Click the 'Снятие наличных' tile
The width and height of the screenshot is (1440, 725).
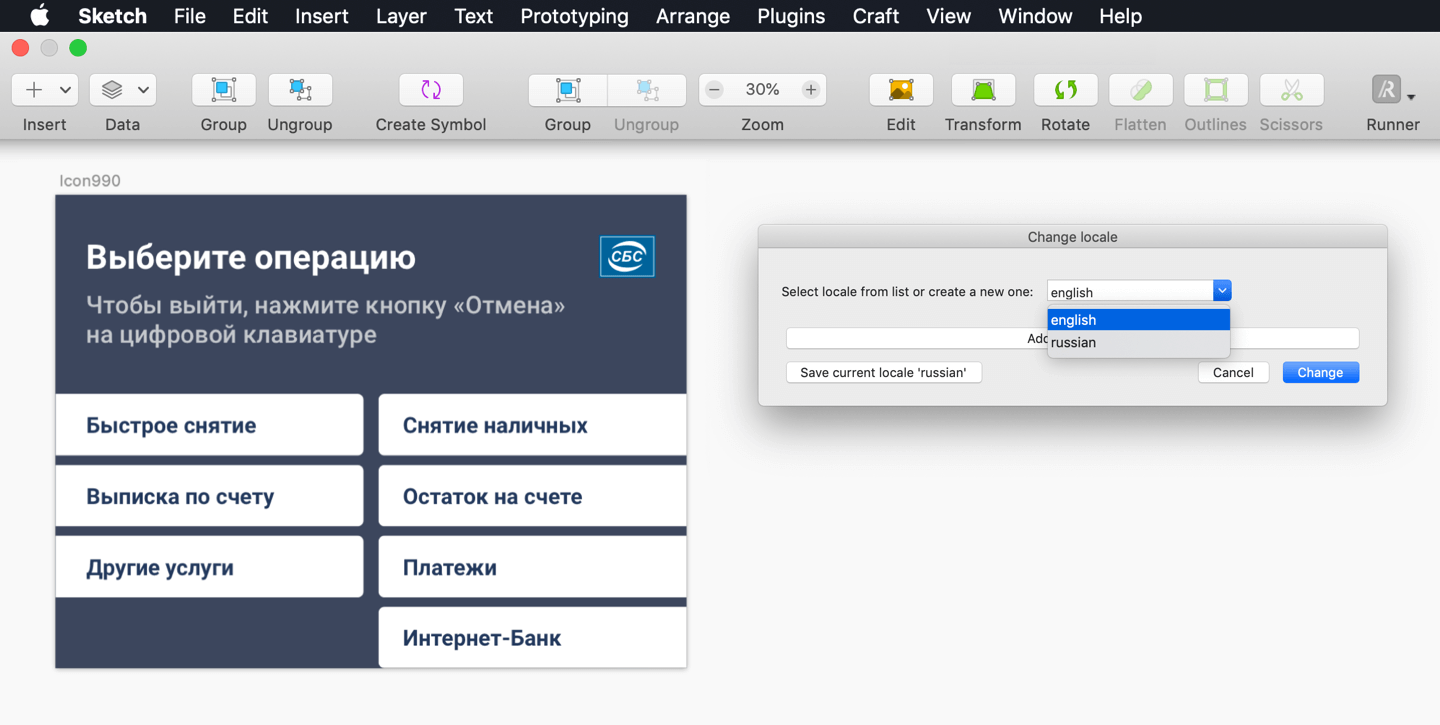point(533,425)
